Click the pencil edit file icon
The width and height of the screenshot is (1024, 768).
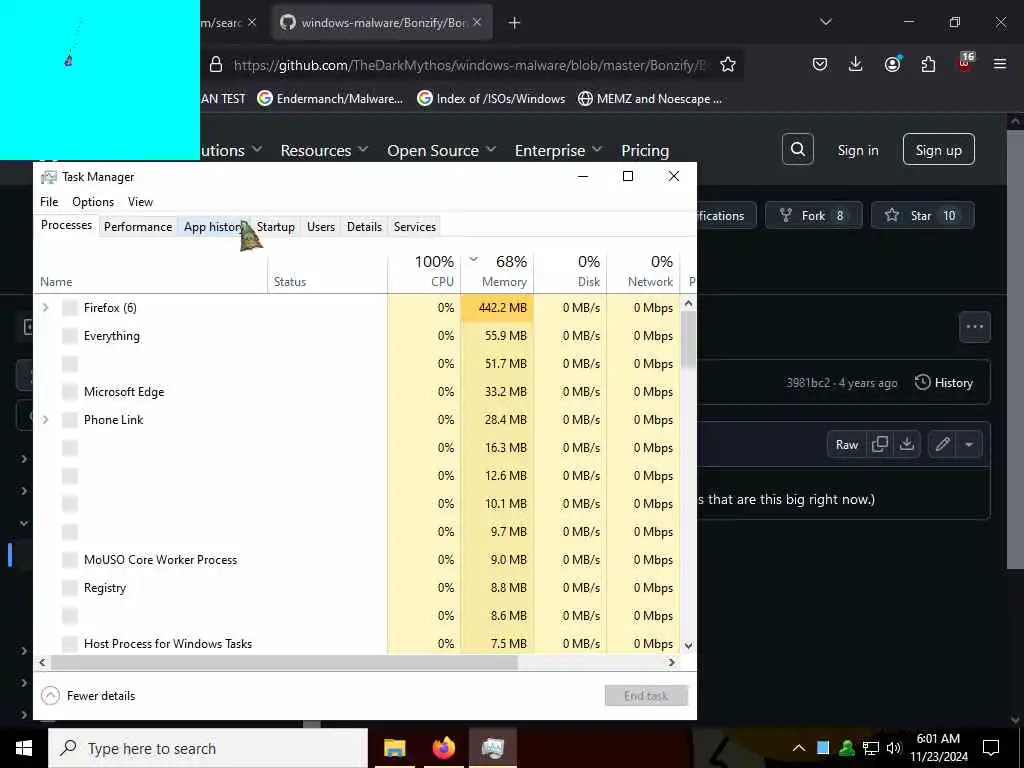click(942, 444)
